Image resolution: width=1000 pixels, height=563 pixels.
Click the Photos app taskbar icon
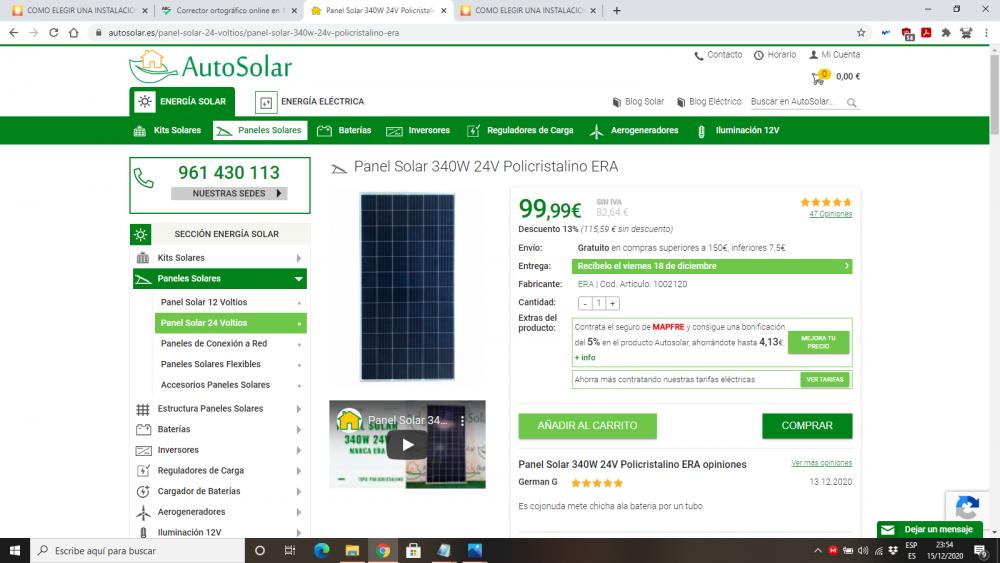pos(474,550)
